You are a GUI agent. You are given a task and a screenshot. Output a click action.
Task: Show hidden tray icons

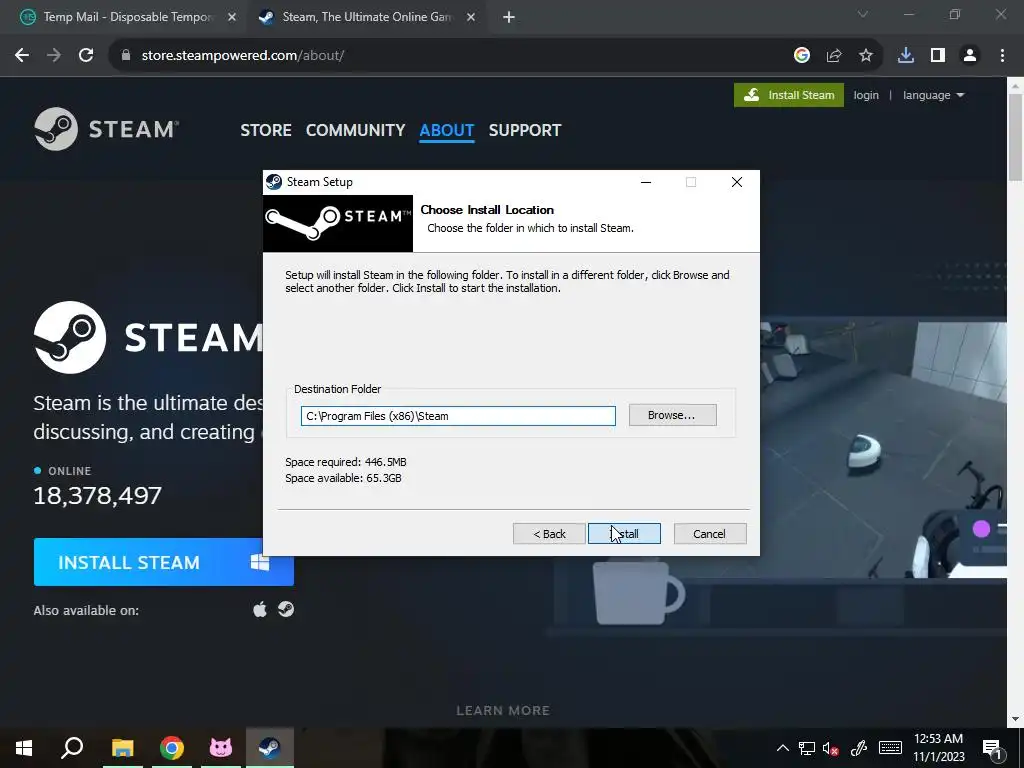point(782,748)
